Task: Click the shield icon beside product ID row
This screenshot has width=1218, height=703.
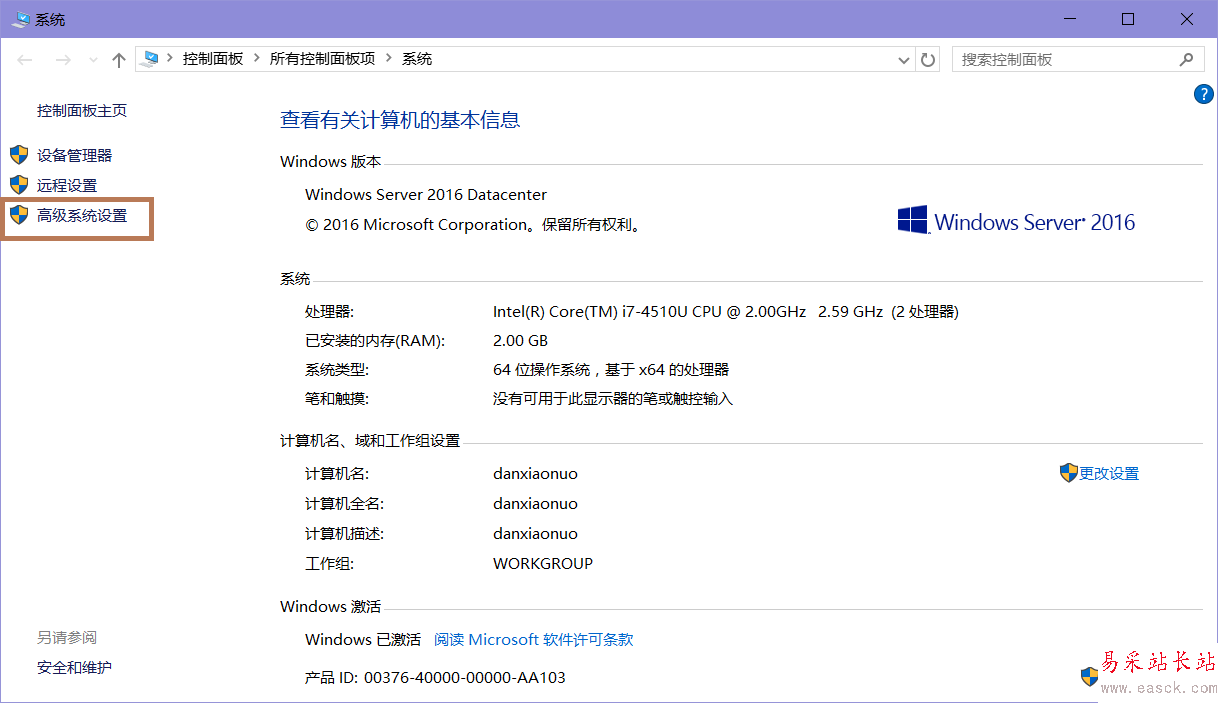Action: (1090, 677)
